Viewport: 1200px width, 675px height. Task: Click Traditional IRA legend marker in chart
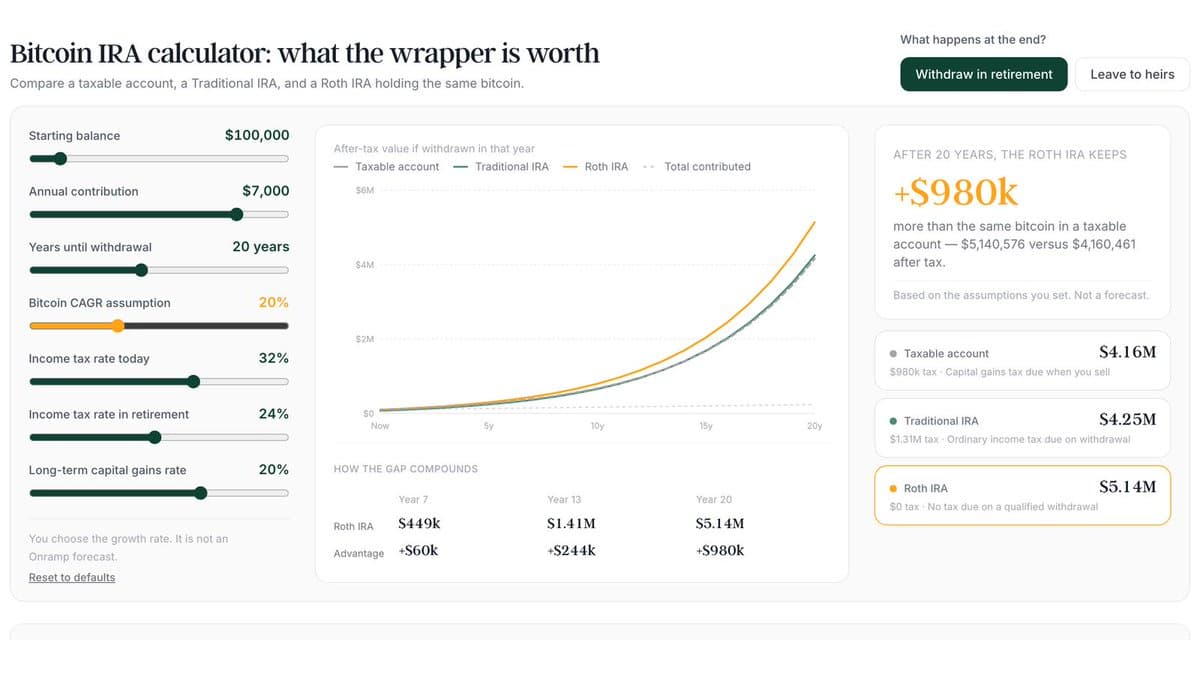[x=460, y=167]
